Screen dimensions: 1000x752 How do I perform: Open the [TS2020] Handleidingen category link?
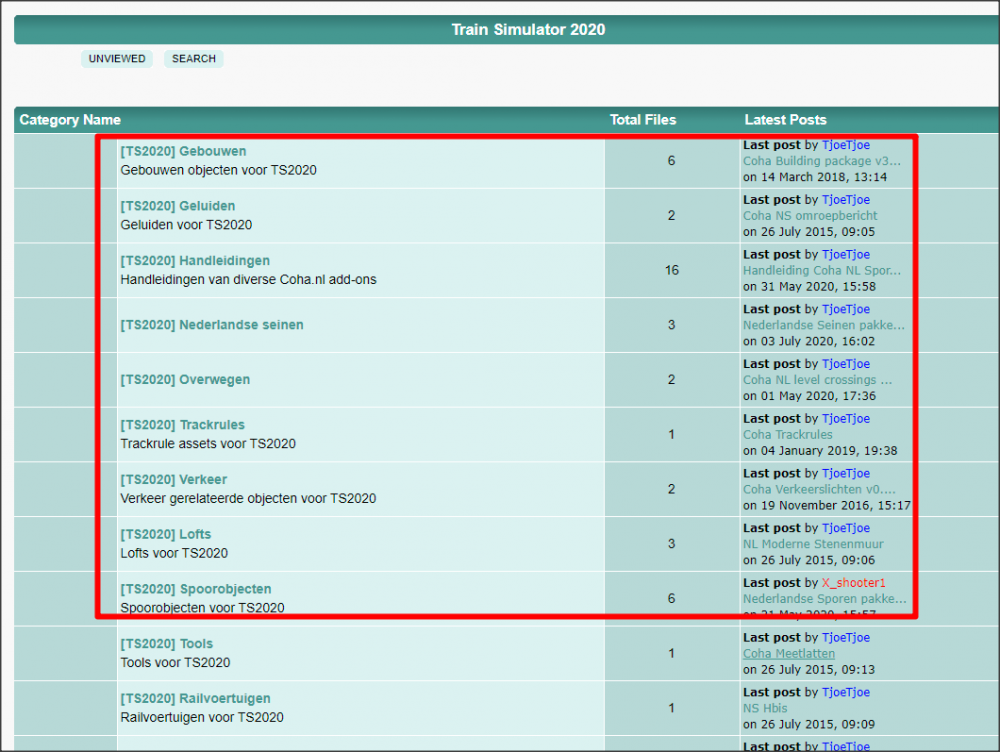click(195, 261)
